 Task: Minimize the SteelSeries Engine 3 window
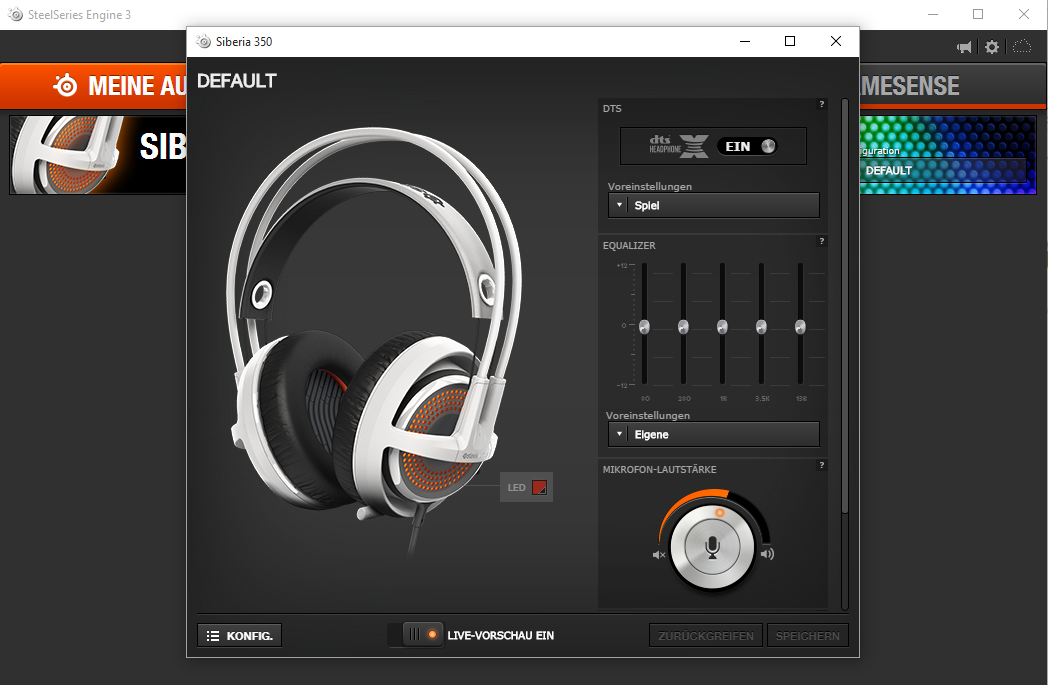[934, 14]
